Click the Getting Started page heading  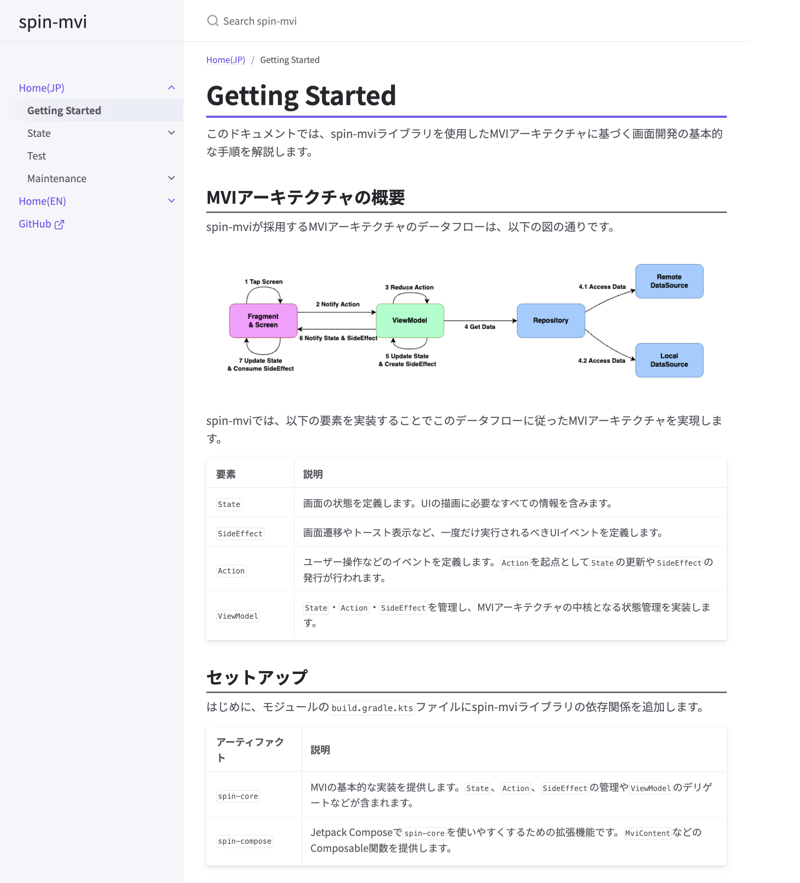click(x=301, y=95)
